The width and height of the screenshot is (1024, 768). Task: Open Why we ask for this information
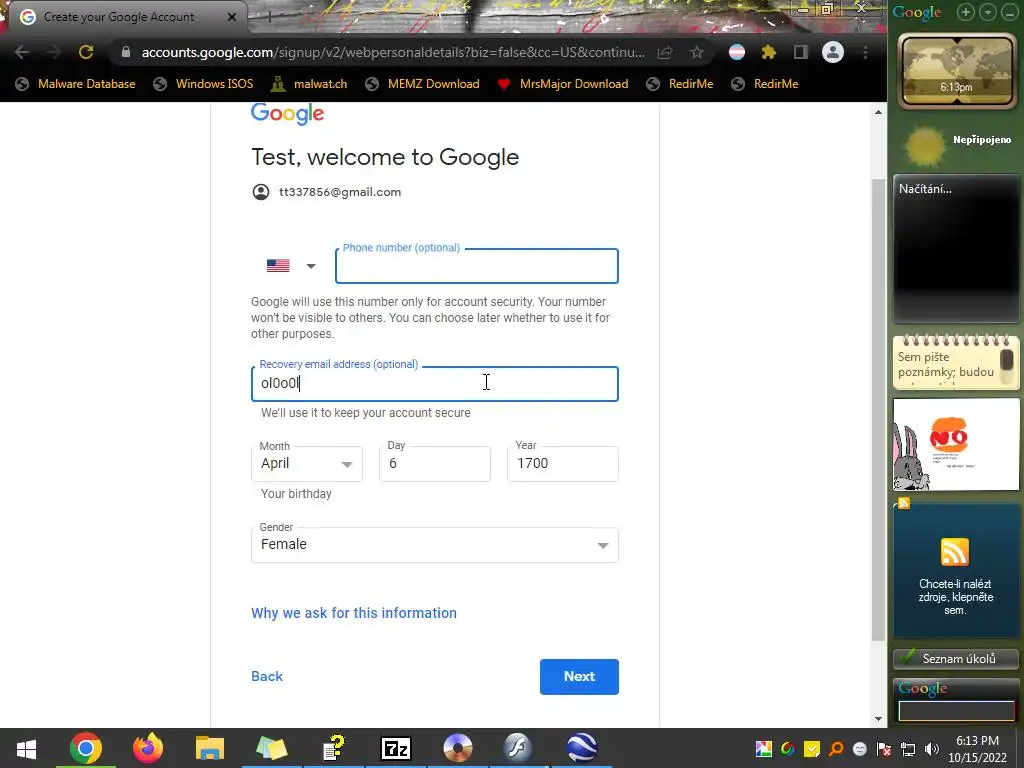click(x=354, y=613)
